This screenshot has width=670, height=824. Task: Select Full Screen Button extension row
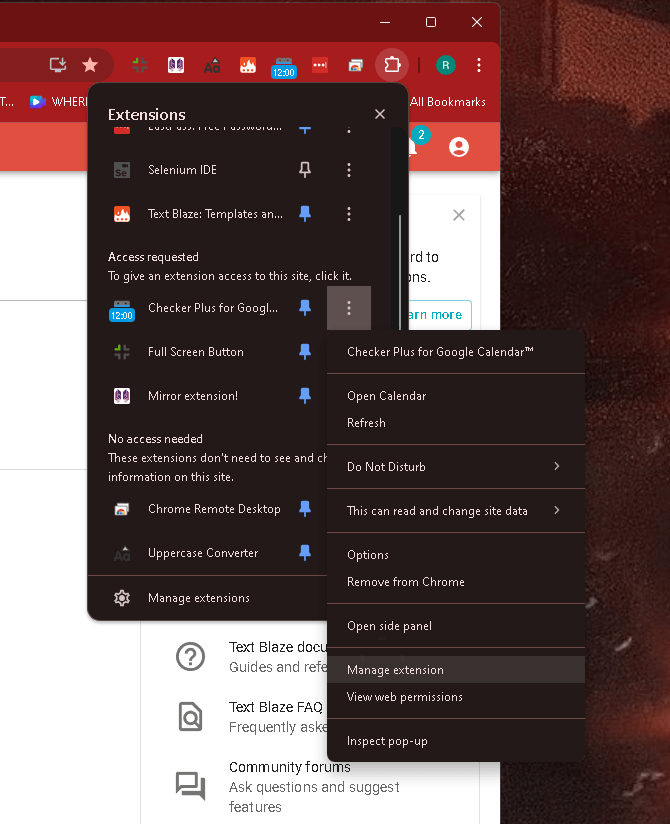click(x=195, y=352)
